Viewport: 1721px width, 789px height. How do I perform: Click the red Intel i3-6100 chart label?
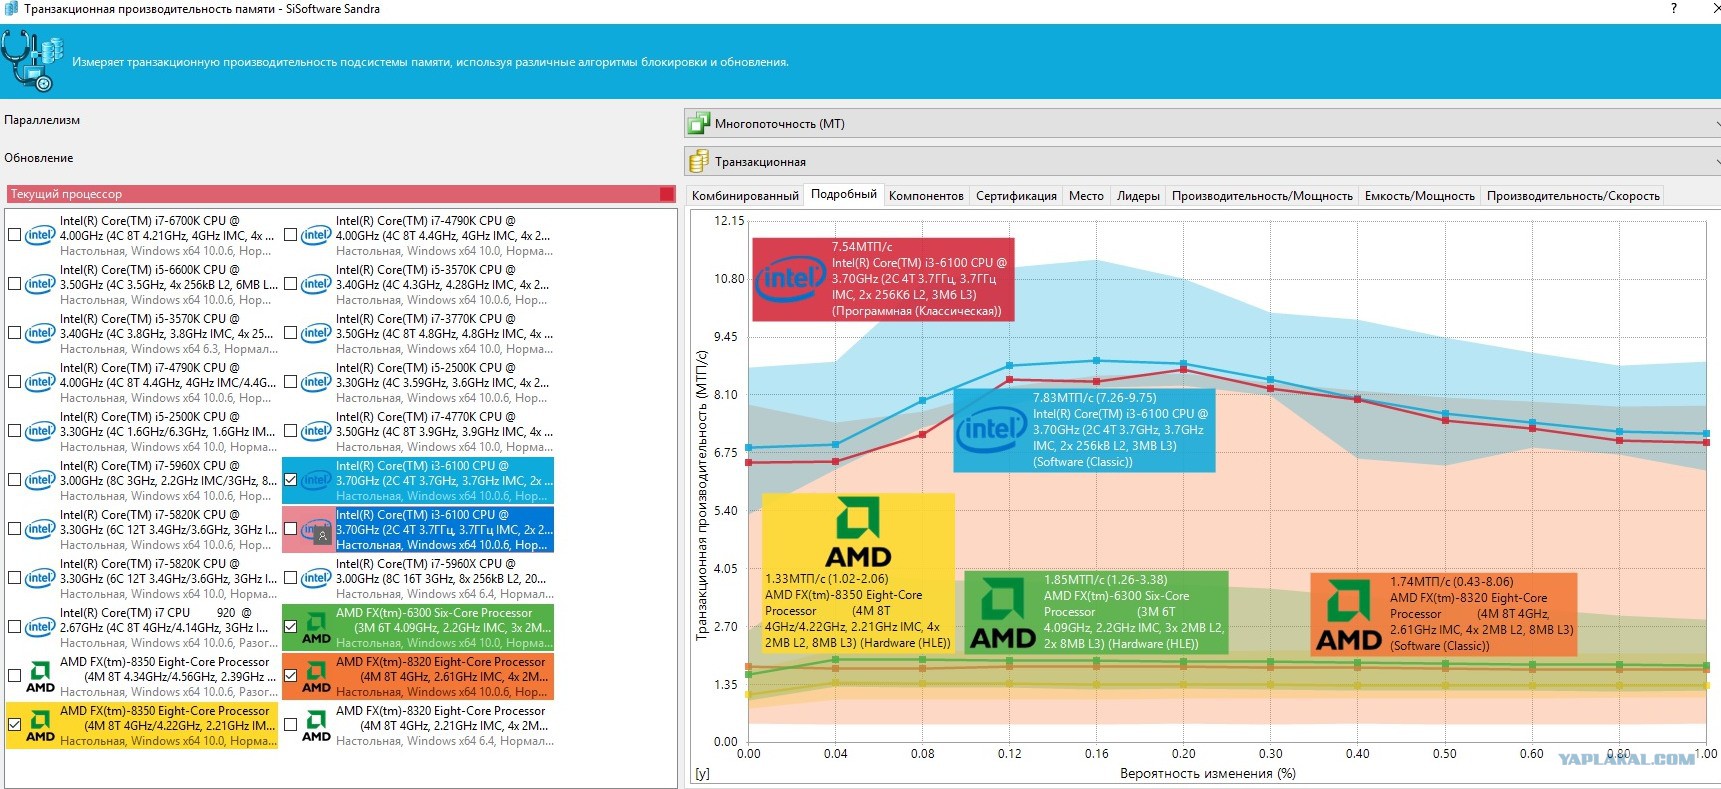(x=883, y=279)
